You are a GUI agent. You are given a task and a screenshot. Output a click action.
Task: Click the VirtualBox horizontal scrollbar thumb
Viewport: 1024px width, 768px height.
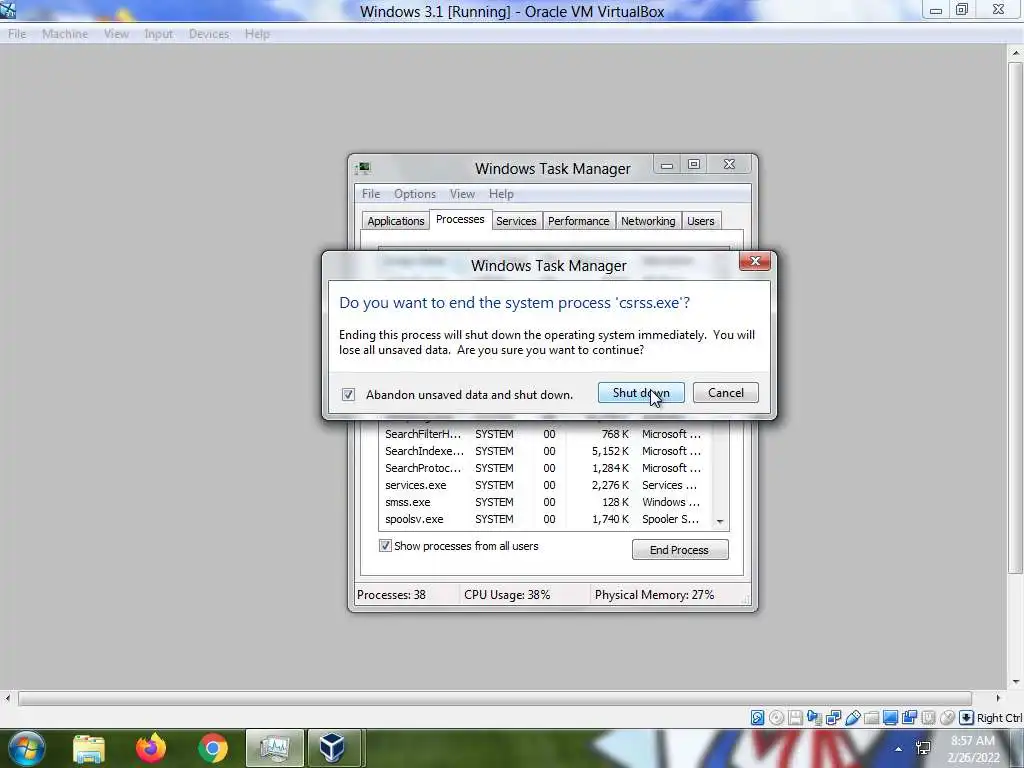tap(494, 698)
